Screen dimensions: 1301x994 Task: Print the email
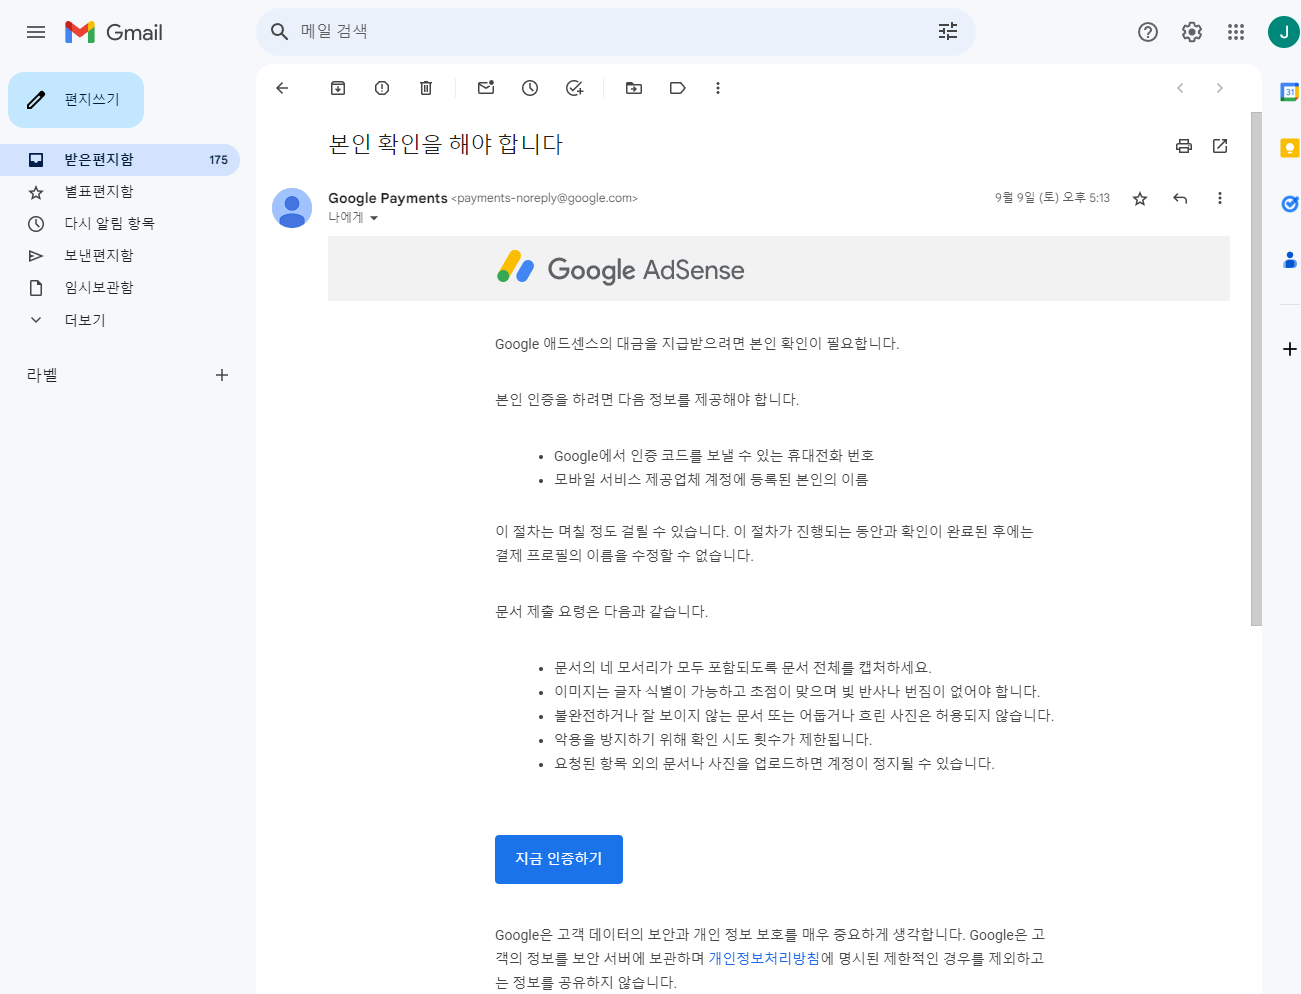click(1184, 146)
